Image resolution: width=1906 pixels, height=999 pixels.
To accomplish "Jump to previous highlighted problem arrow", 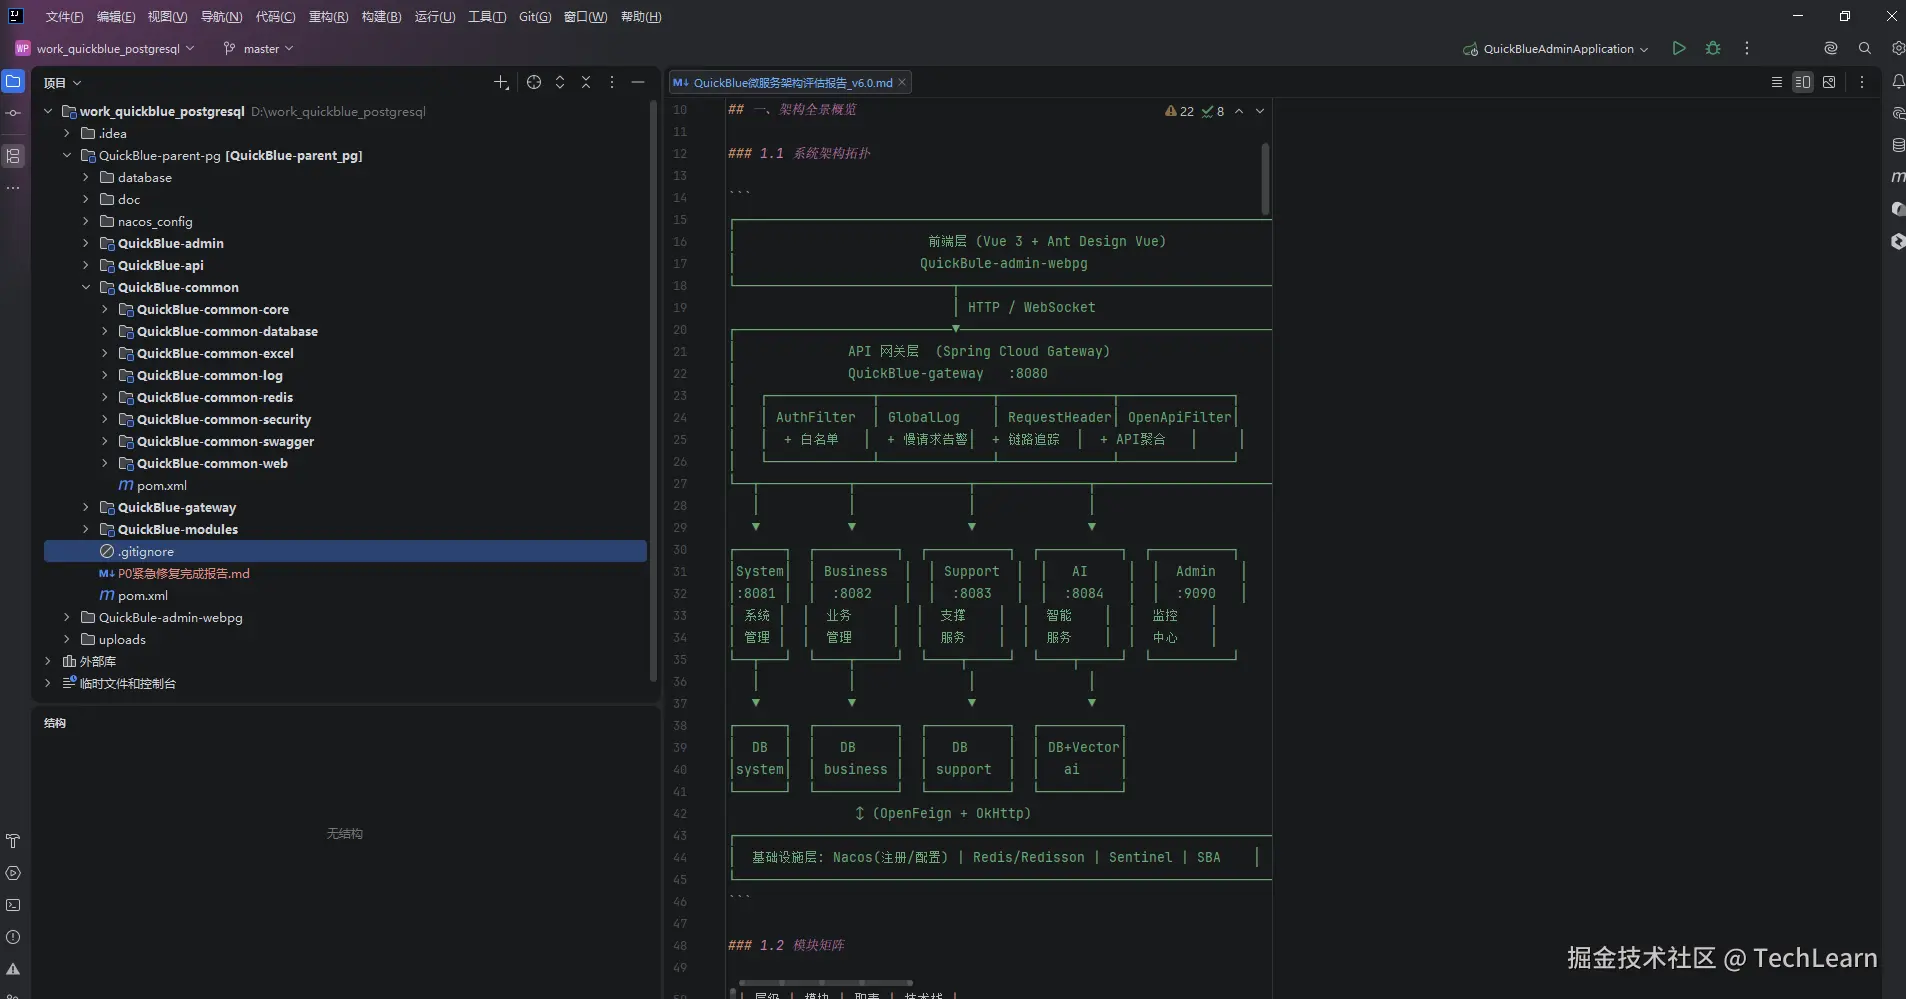I will (x=1239, y=111).
